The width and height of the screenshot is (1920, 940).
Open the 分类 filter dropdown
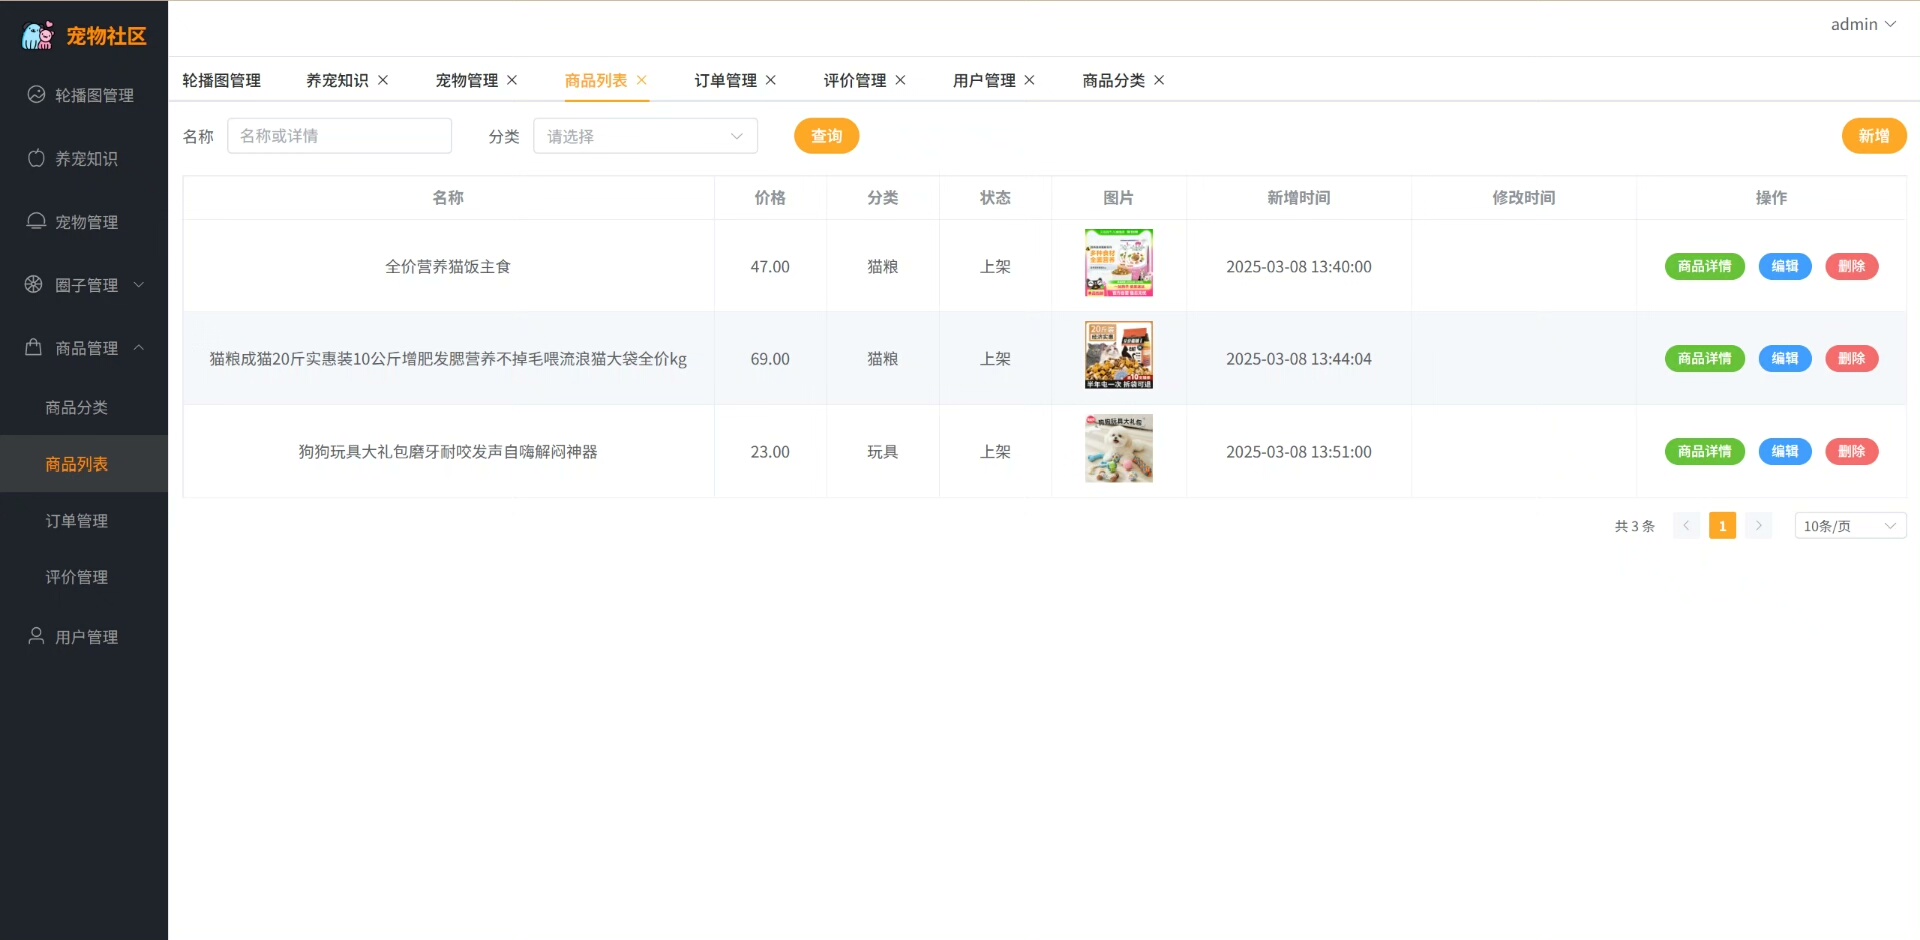click(645, 136)
